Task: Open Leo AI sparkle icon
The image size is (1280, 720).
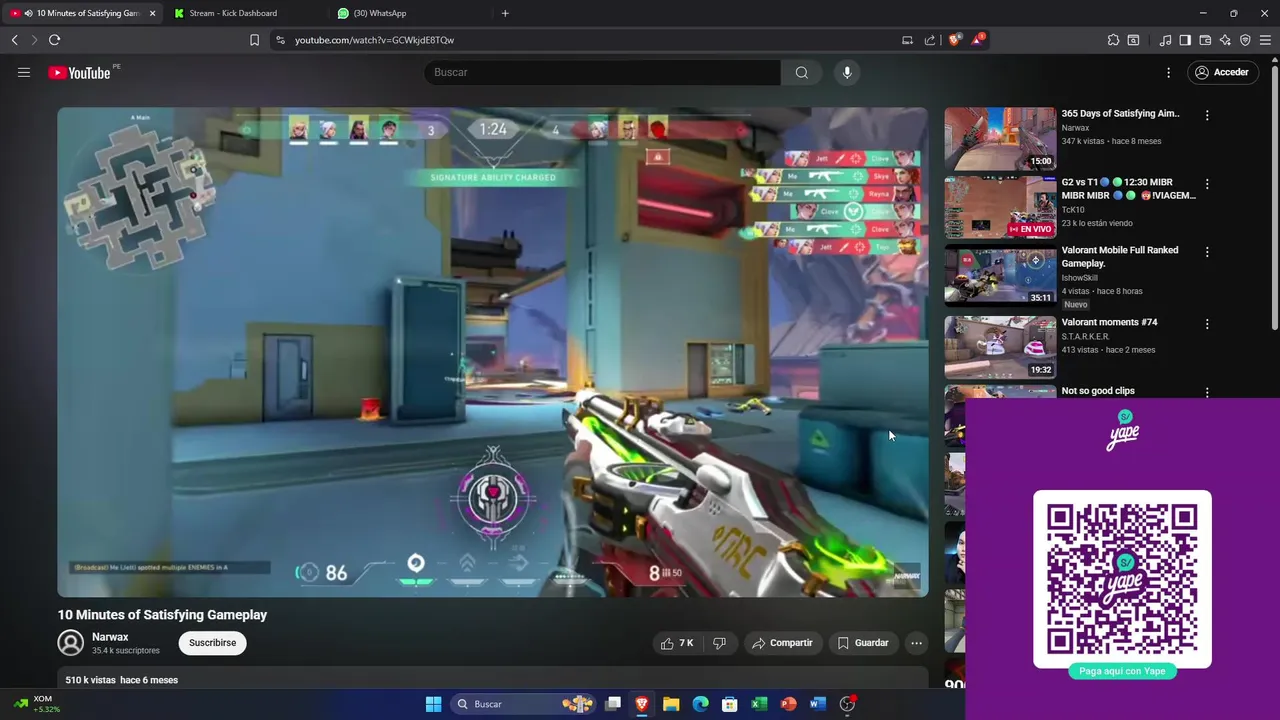Action: 1225,40
